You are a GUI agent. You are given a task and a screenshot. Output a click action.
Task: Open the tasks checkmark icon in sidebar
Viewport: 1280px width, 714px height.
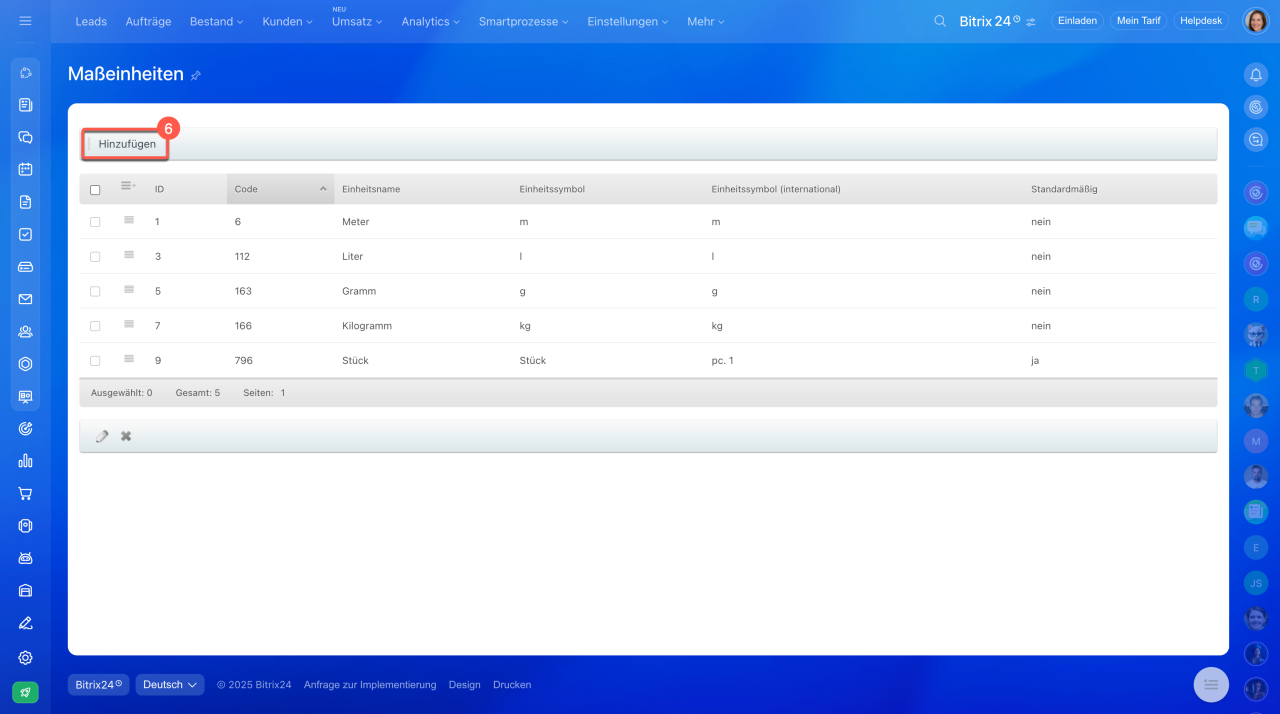26,234
